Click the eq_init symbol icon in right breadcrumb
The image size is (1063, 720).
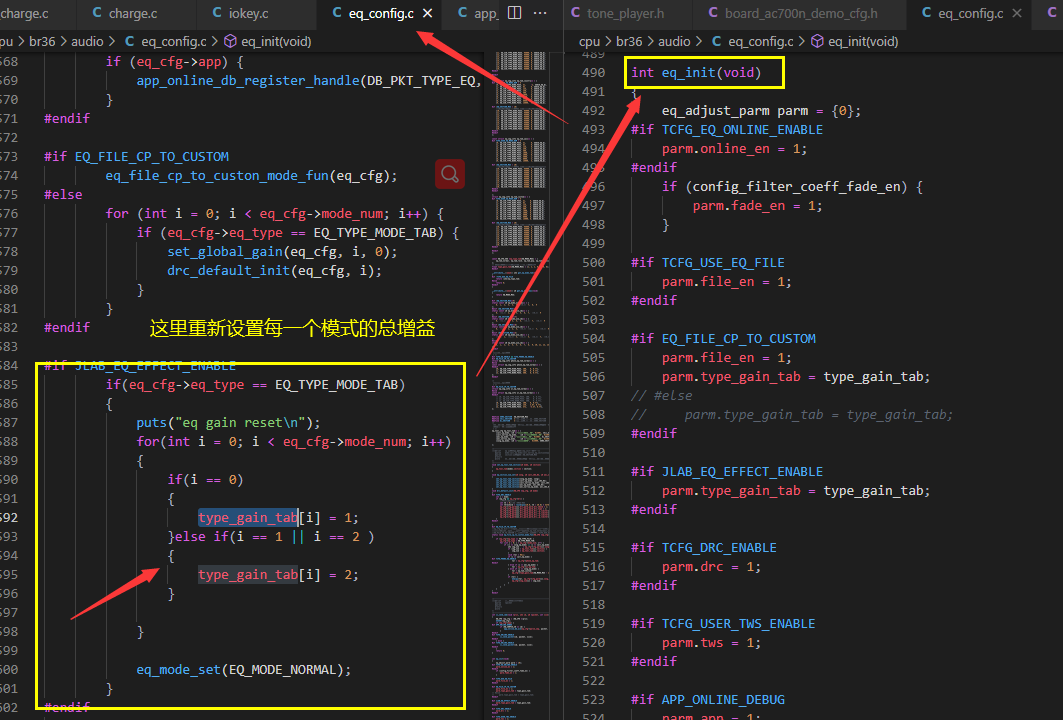(818, 41)
